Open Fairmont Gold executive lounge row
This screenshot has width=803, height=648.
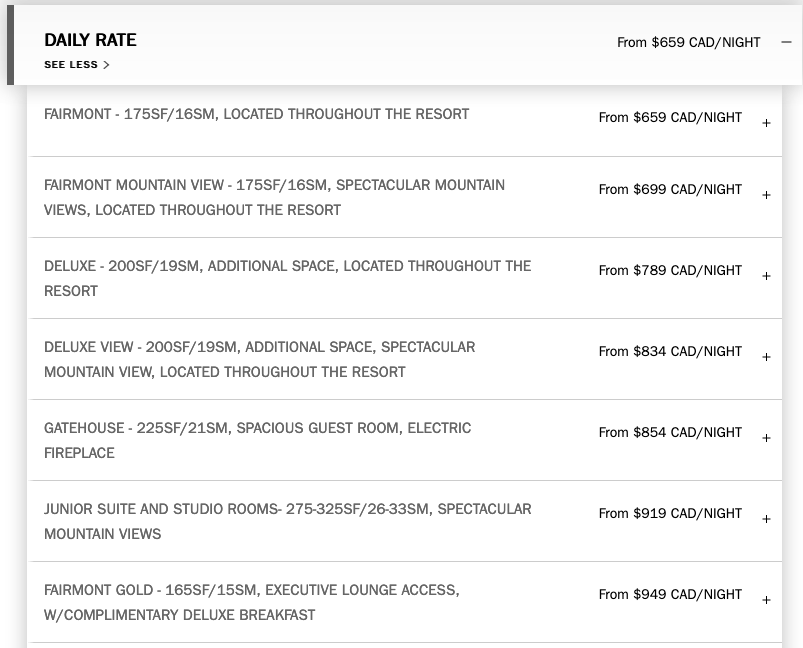(251, 602)
